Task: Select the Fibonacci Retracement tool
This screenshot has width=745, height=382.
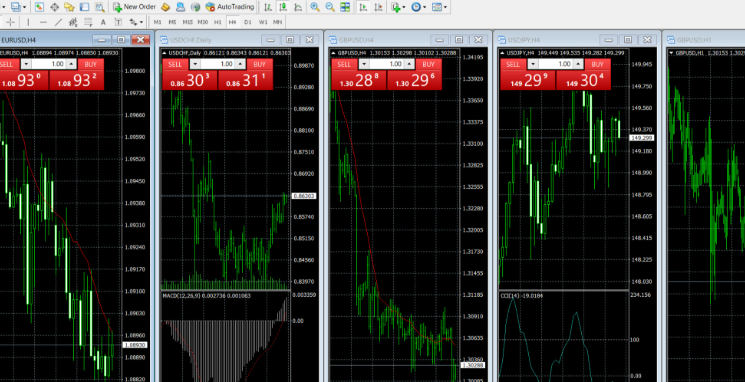Action: pos(88,22)
